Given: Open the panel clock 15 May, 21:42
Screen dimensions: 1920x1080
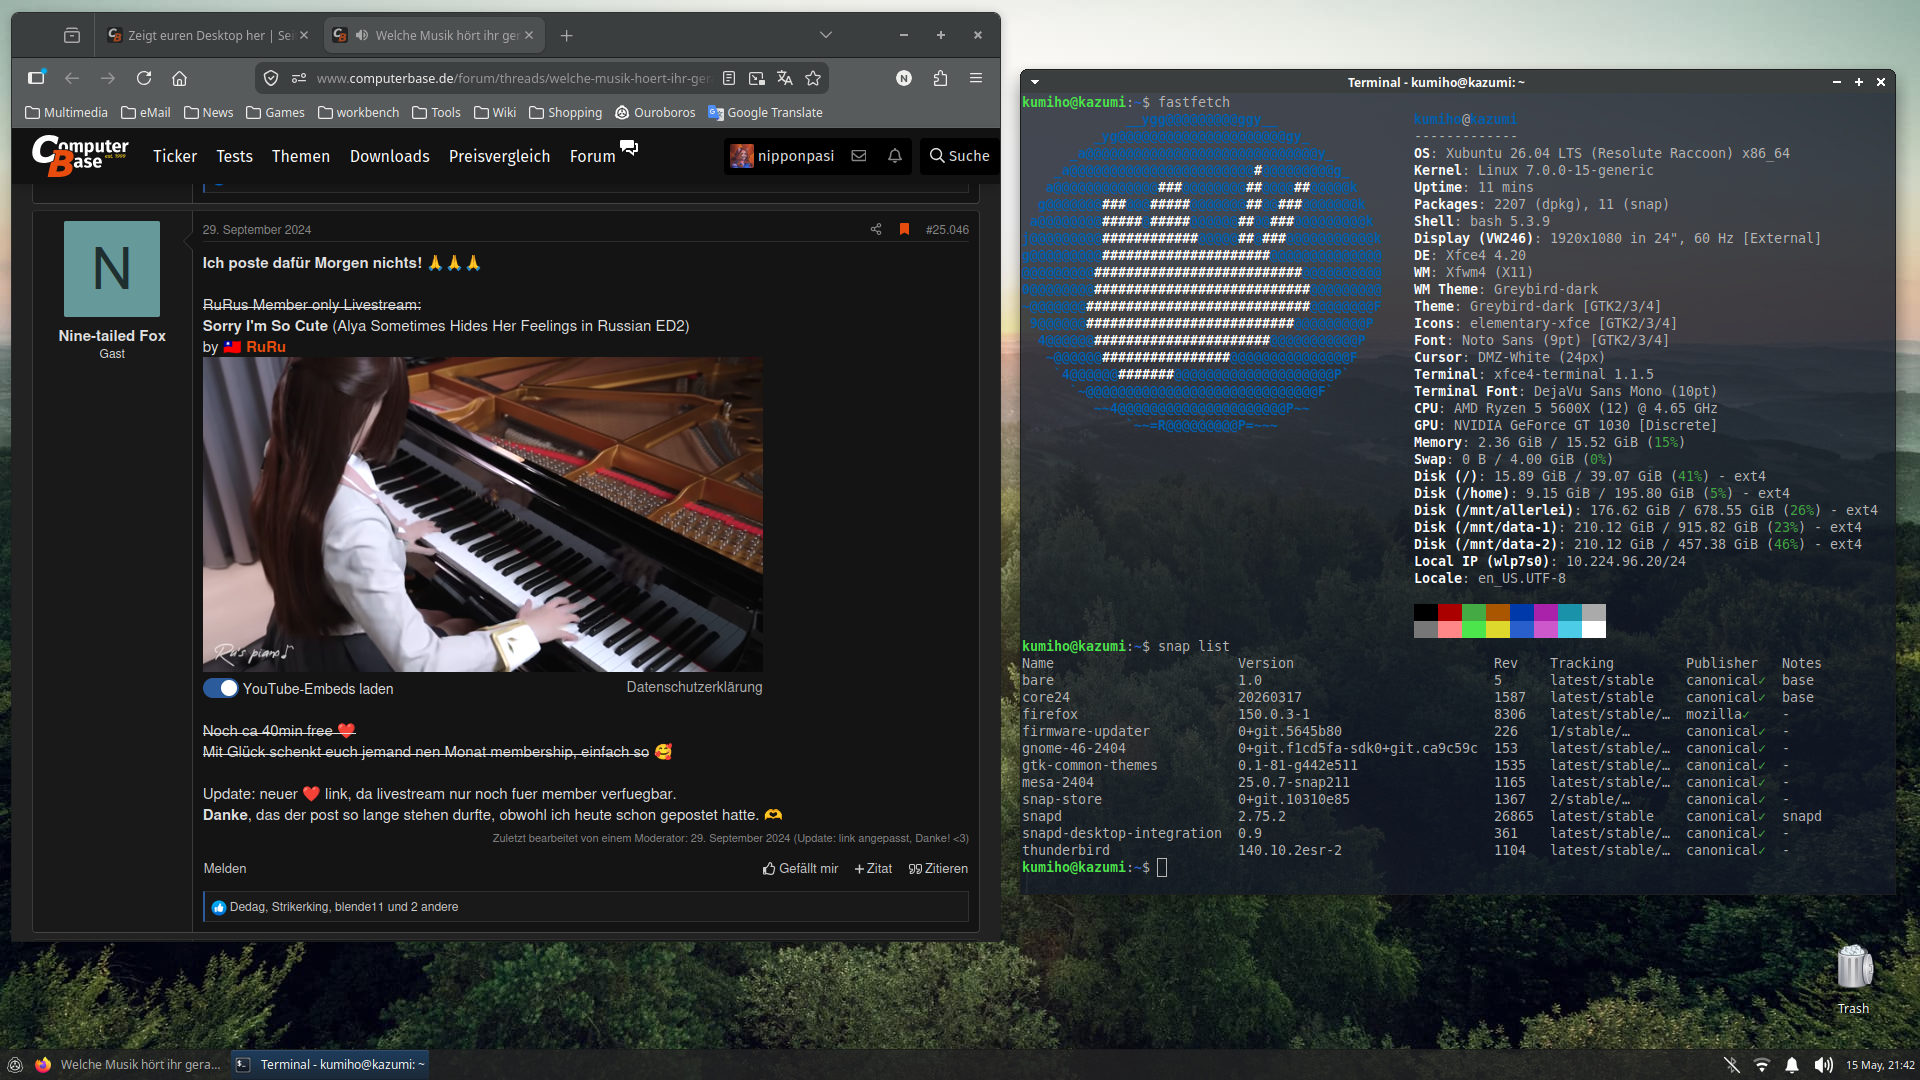Looking at the screenshot, I should click(1880, 1065).
